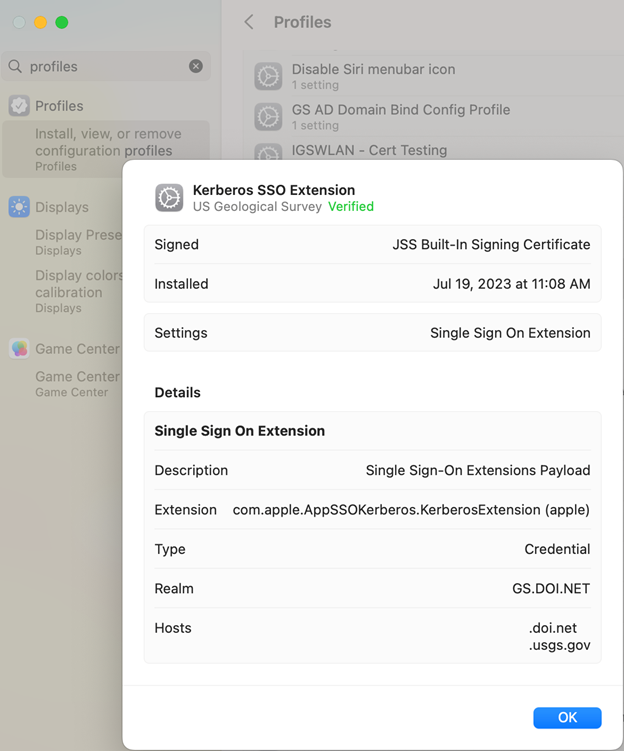The height and width of the screenshot is (751, 624).
Task: Select the Single Sign-On Extensions Payload description
Action: tap(478, 470)
